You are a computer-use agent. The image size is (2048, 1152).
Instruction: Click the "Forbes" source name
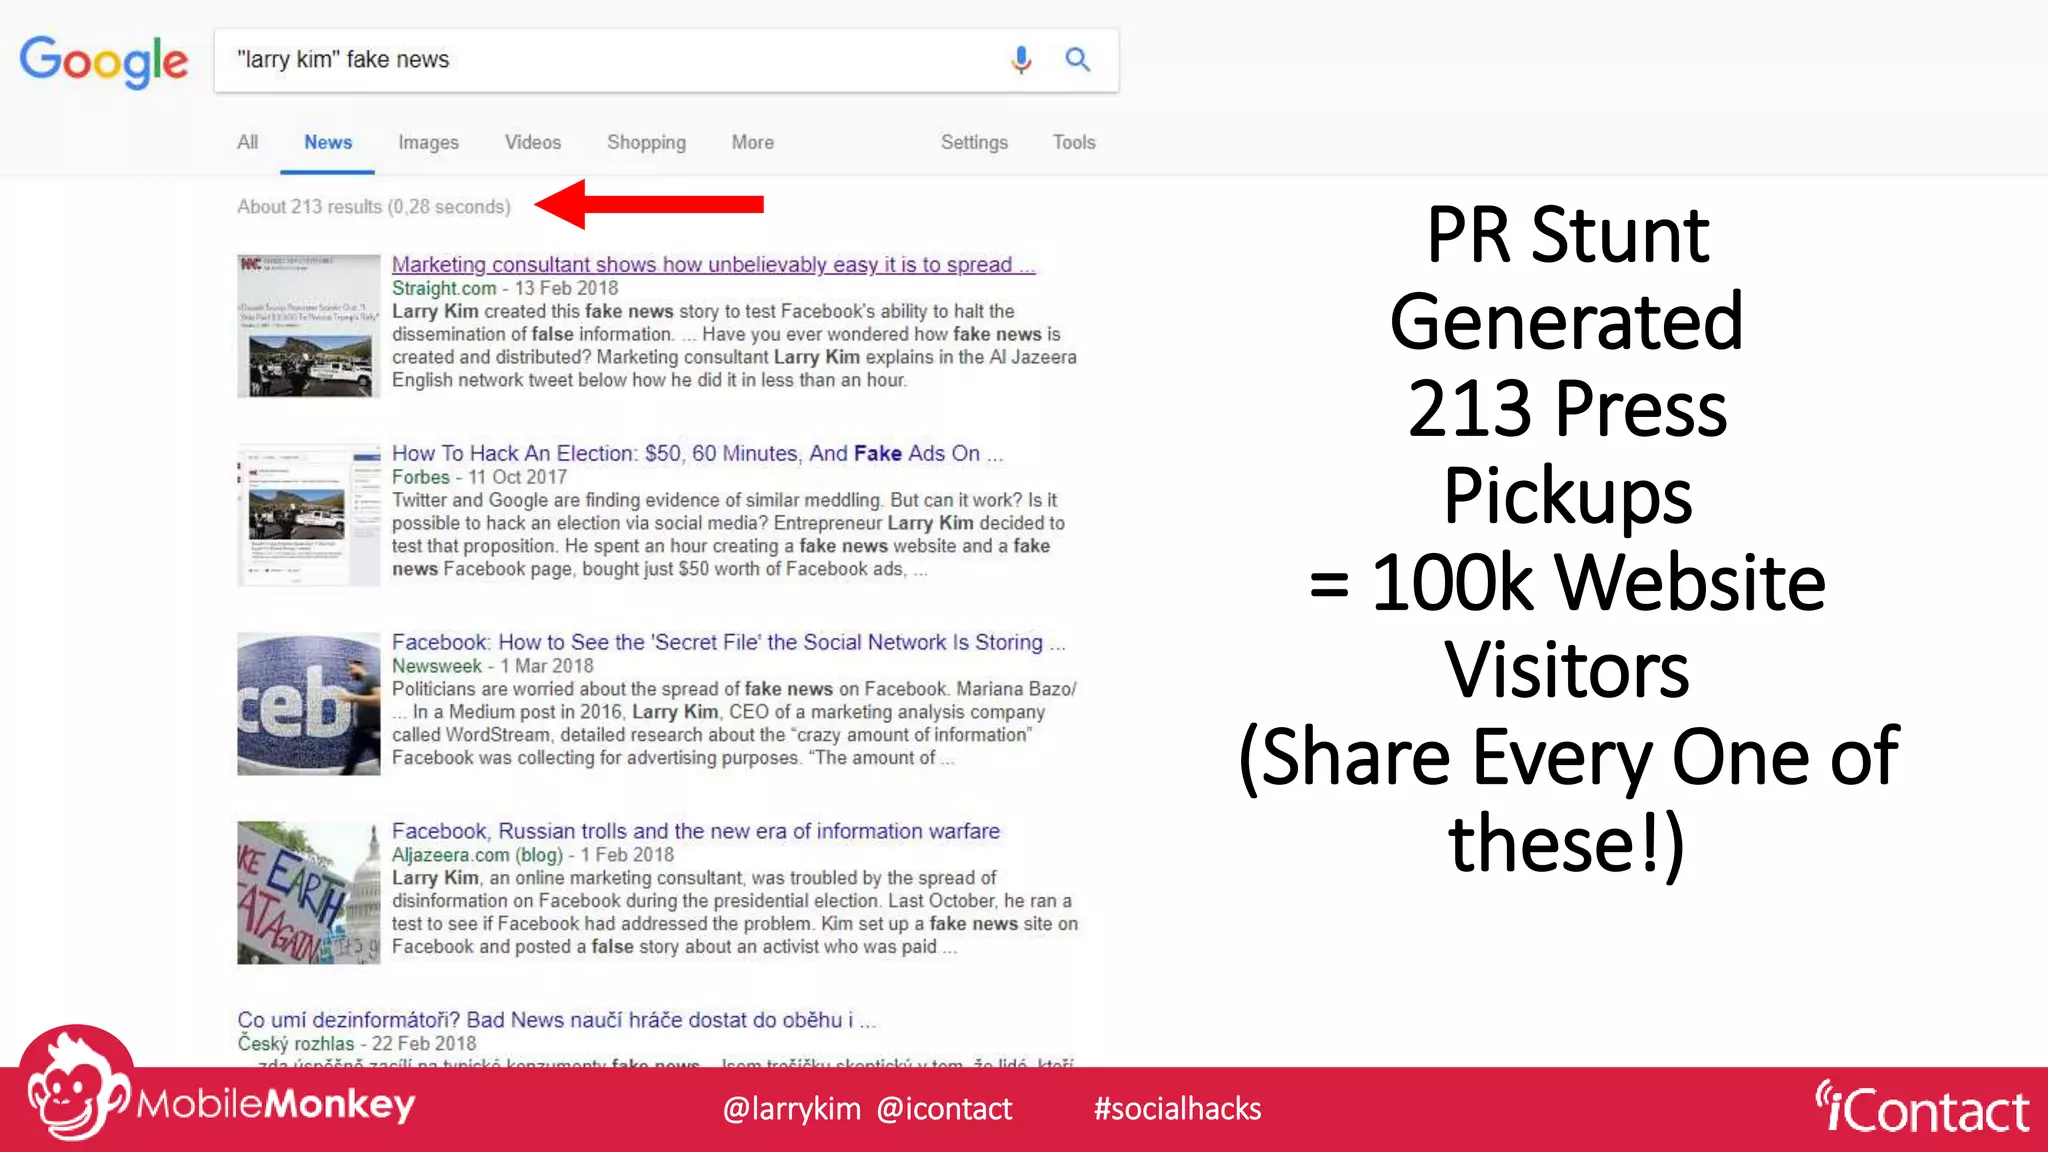pyautogui.click(x=420, y=477)
